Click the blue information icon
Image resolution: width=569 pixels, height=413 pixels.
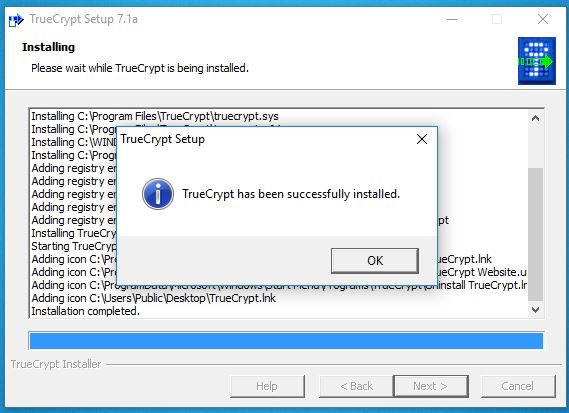[158, 194]
